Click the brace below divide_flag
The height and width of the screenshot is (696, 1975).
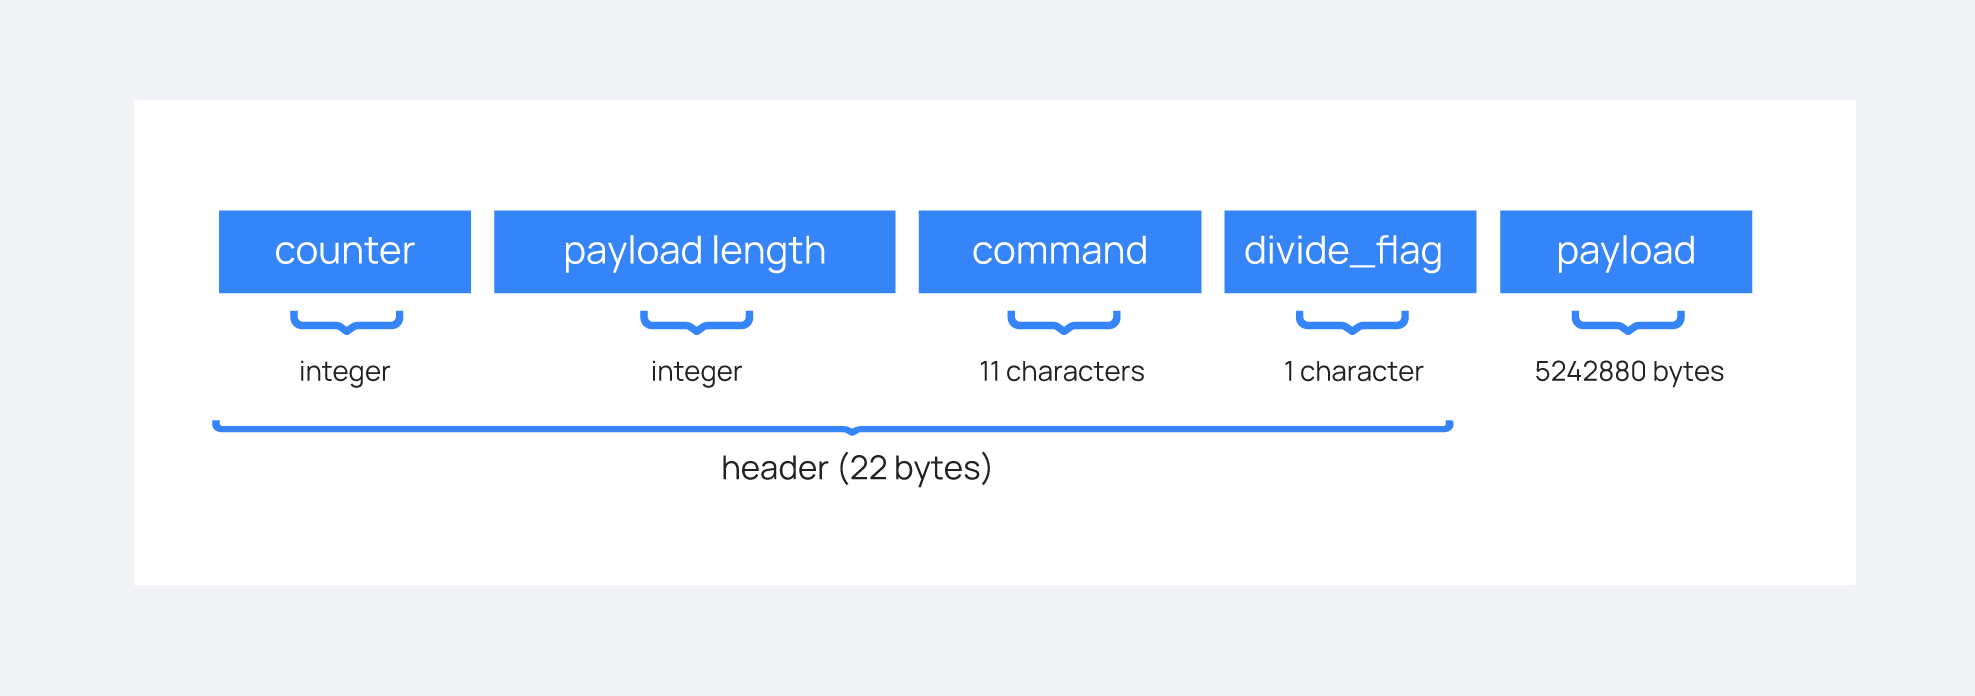tap(1352, 322)
